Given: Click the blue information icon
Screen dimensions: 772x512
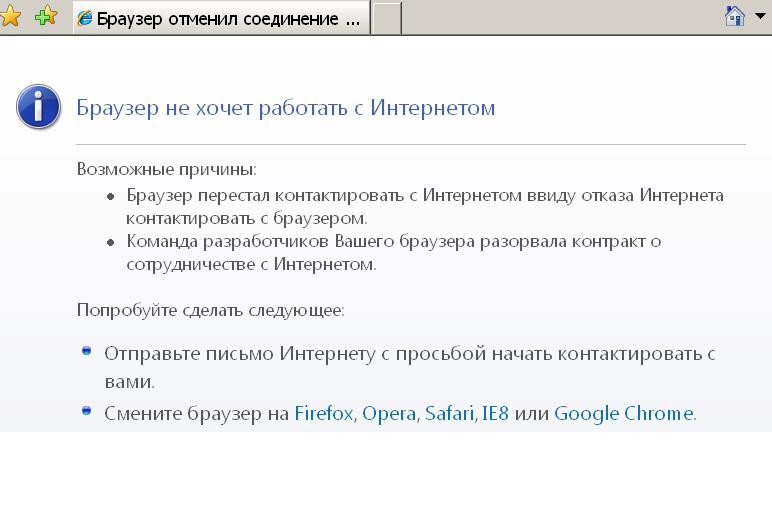Looking at the screenshot, I should 38,107.
